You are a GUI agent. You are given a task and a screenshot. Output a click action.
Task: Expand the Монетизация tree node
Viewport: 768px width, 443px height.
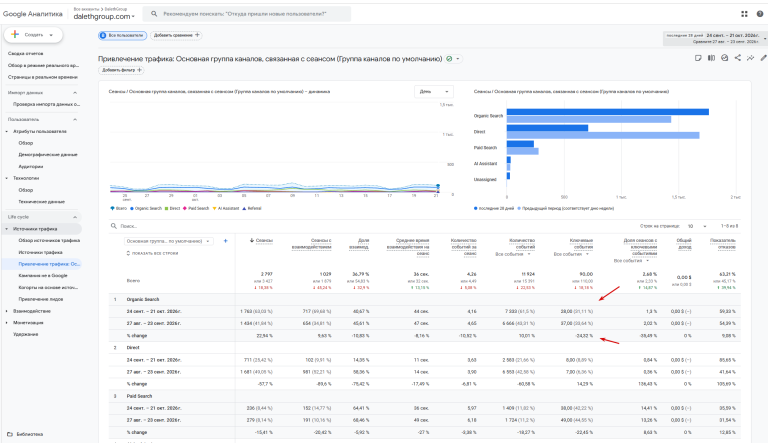pos(7,323)
